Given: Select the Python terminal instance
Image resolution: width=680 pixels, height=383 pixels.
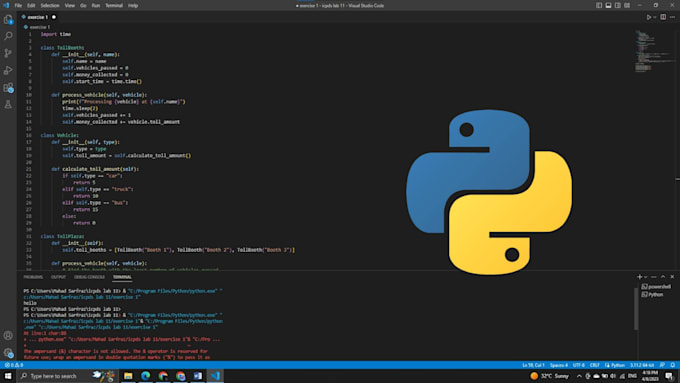Looking at the screenshot, I should (653, 295).
